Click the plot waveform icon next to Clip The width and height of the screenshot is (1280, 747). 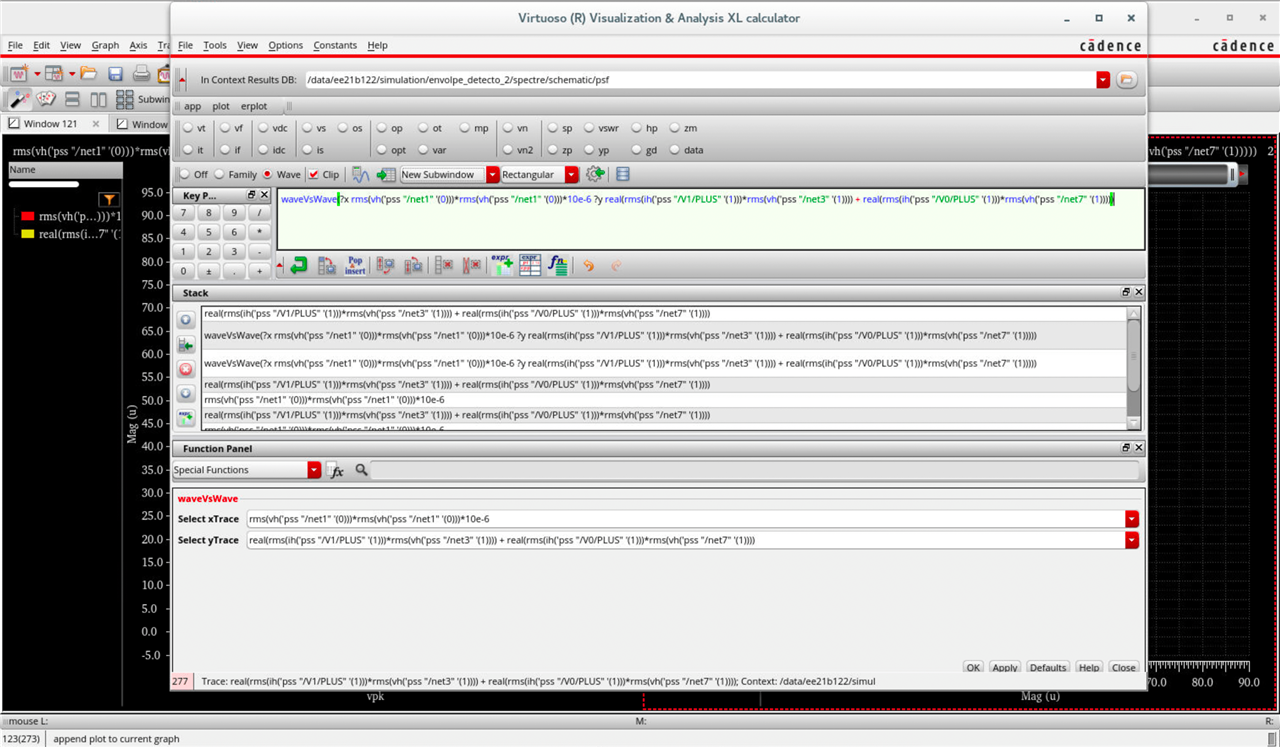tap(361, 174)
